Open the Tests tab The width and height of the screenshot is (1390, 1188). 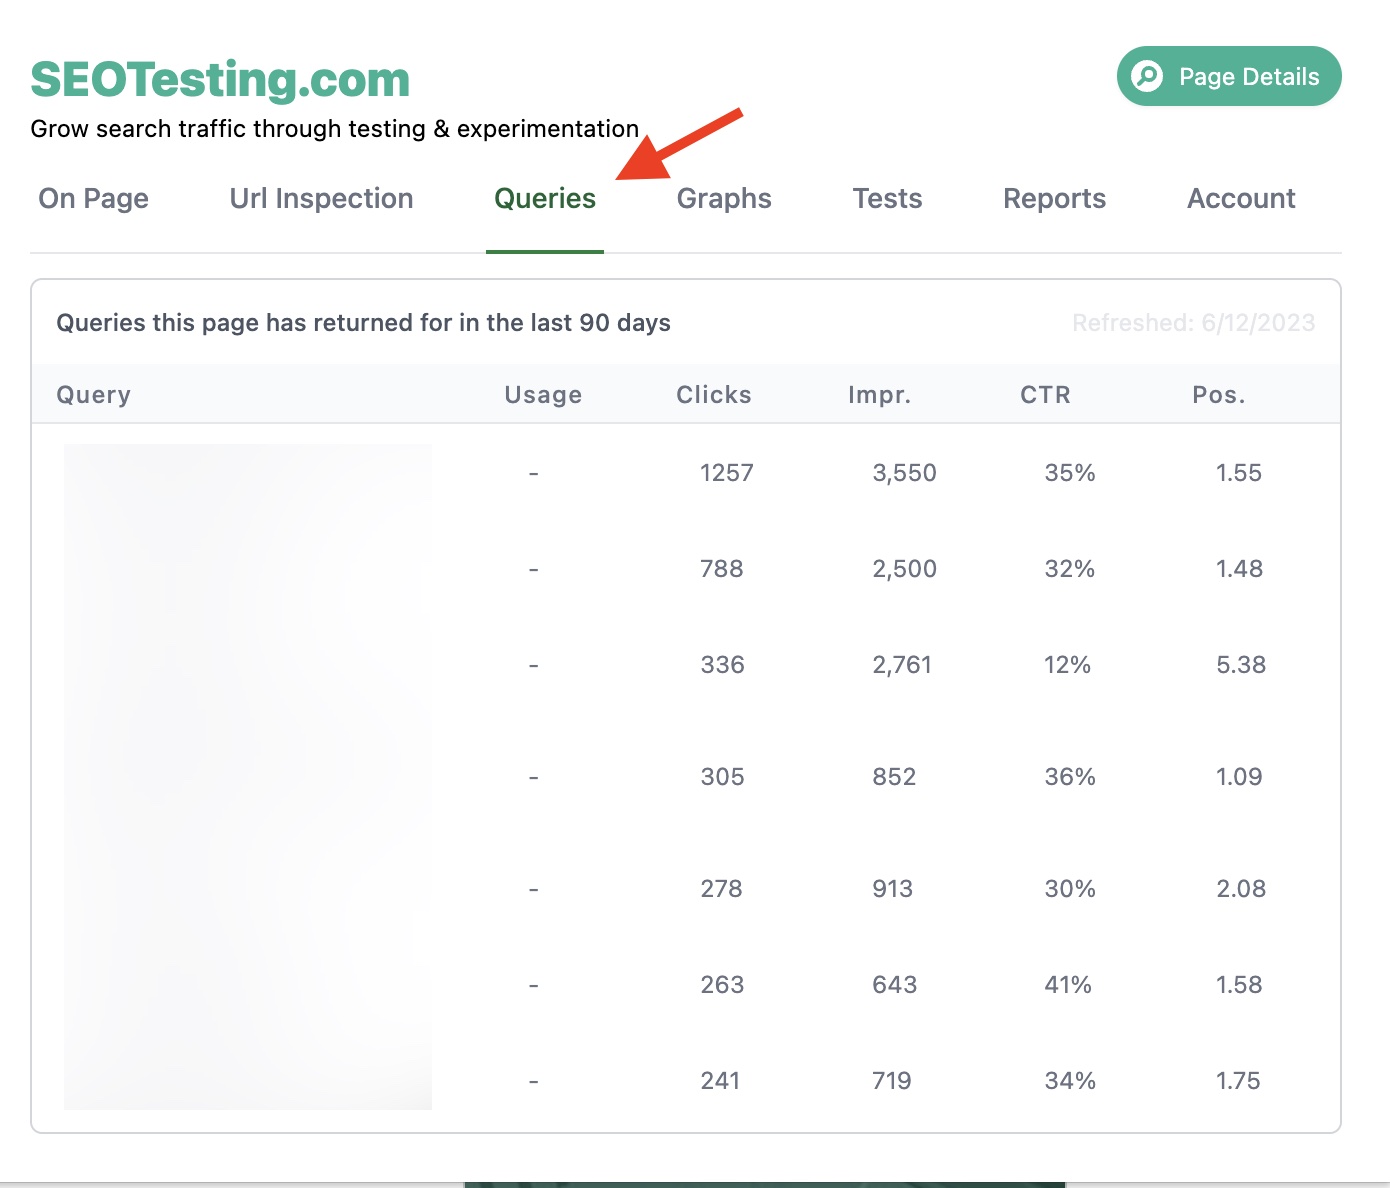coord(887,198)
